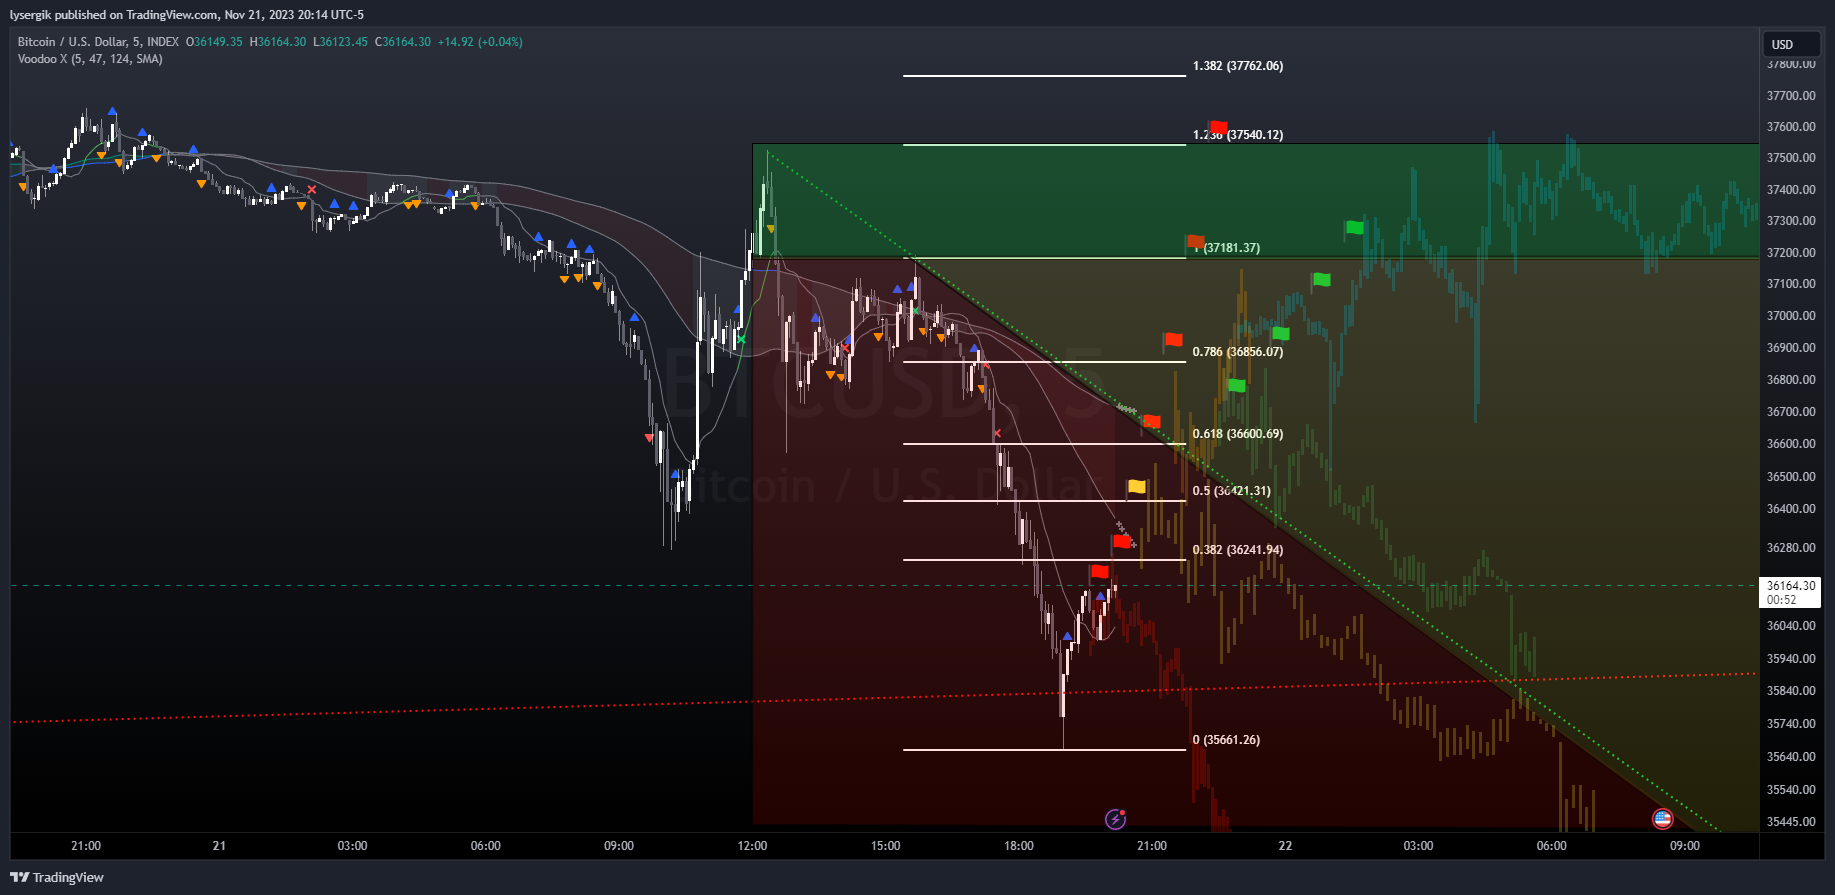This screenshot has height=895, width=1835.
Task: Select Fib label 1.382 (37762.06)
Action: click(1237, 66)
